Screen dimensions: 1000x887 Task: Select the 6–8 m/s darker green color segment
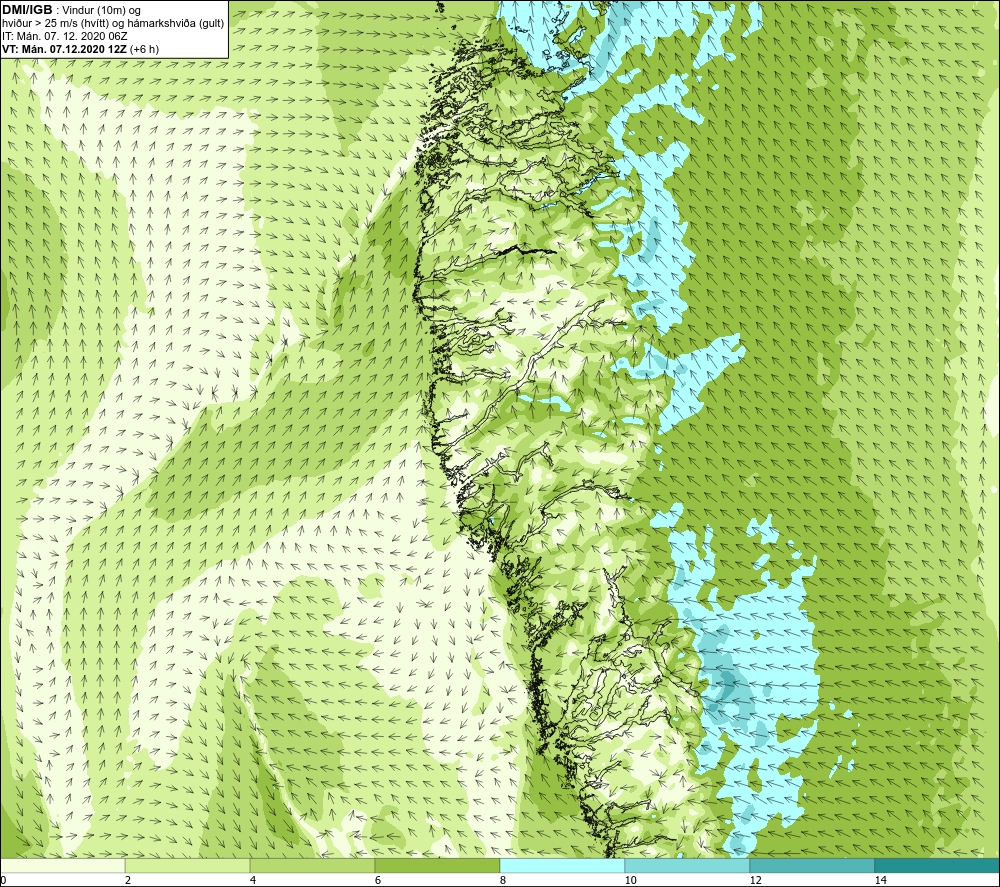pyautogui.click(x=438, y=865)
